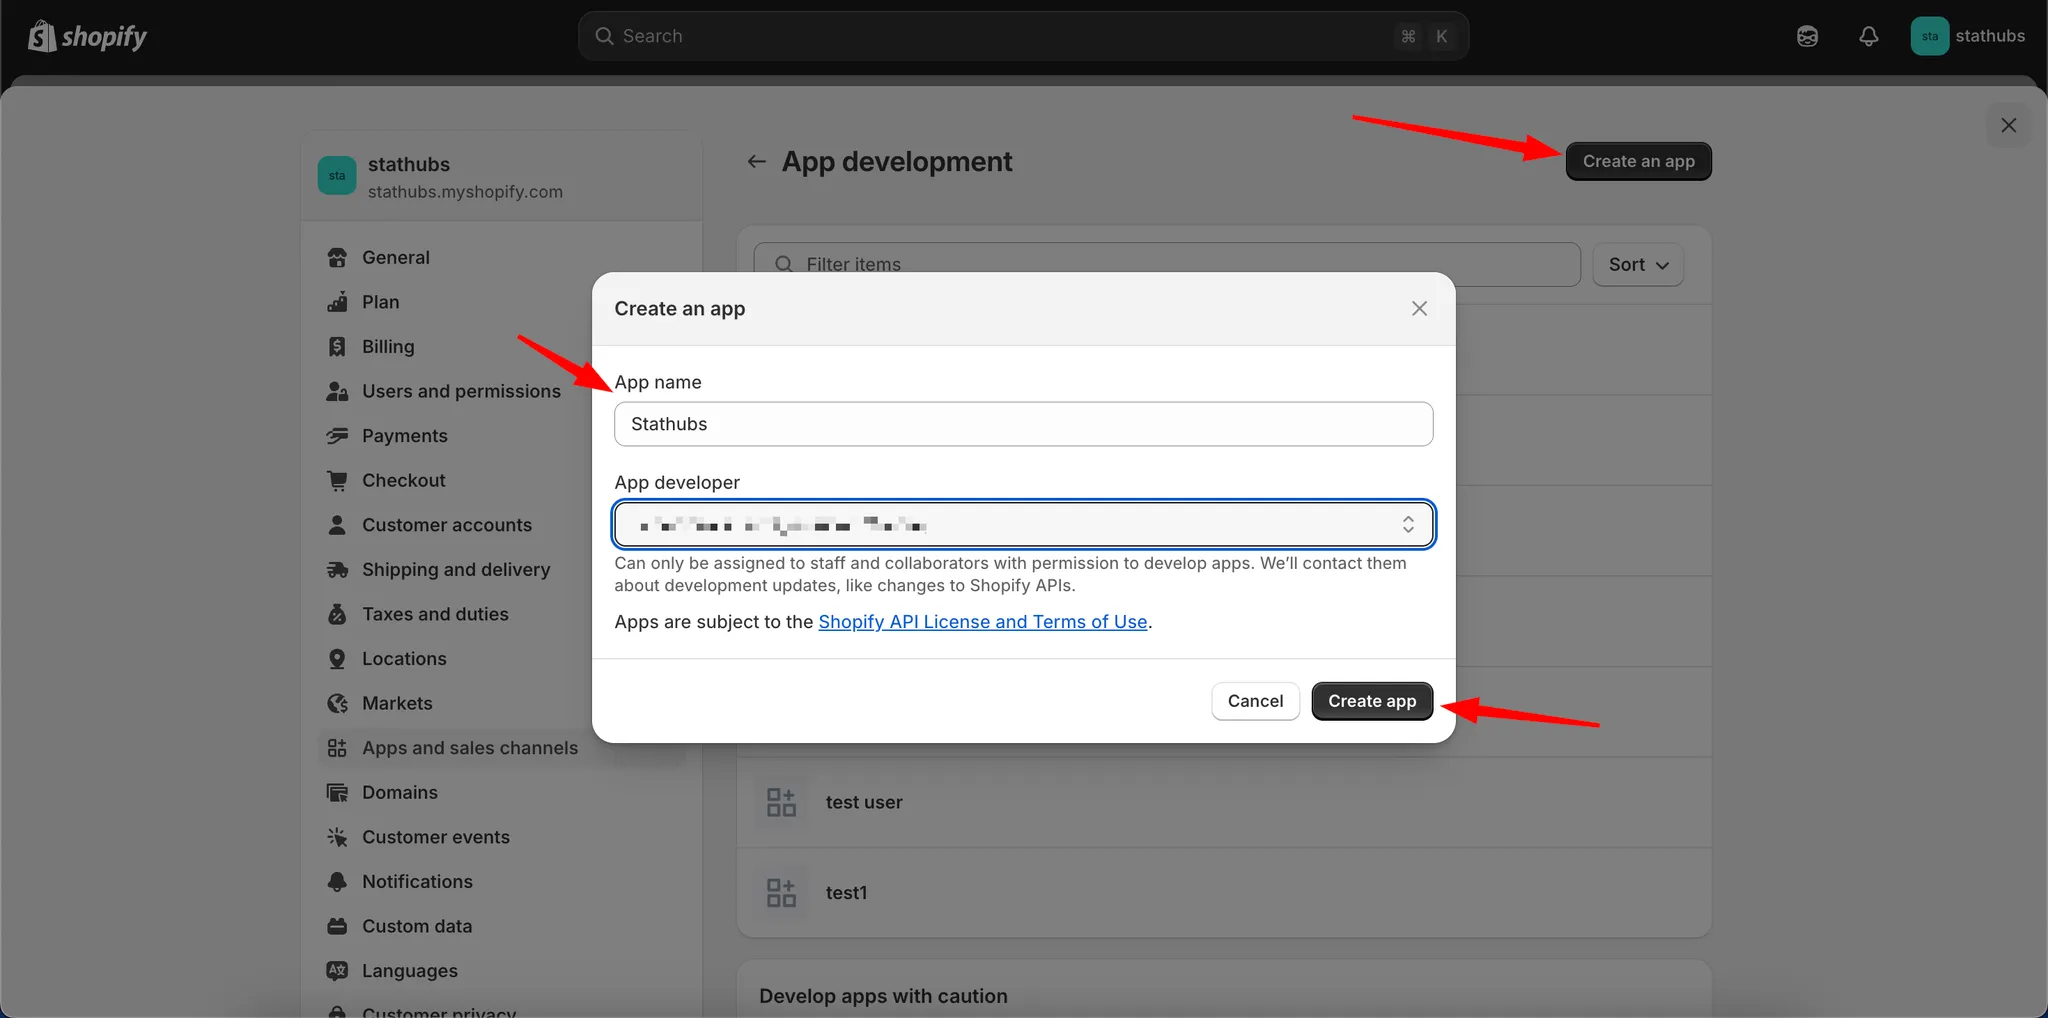Open the notifications bell

(1868, 36)
